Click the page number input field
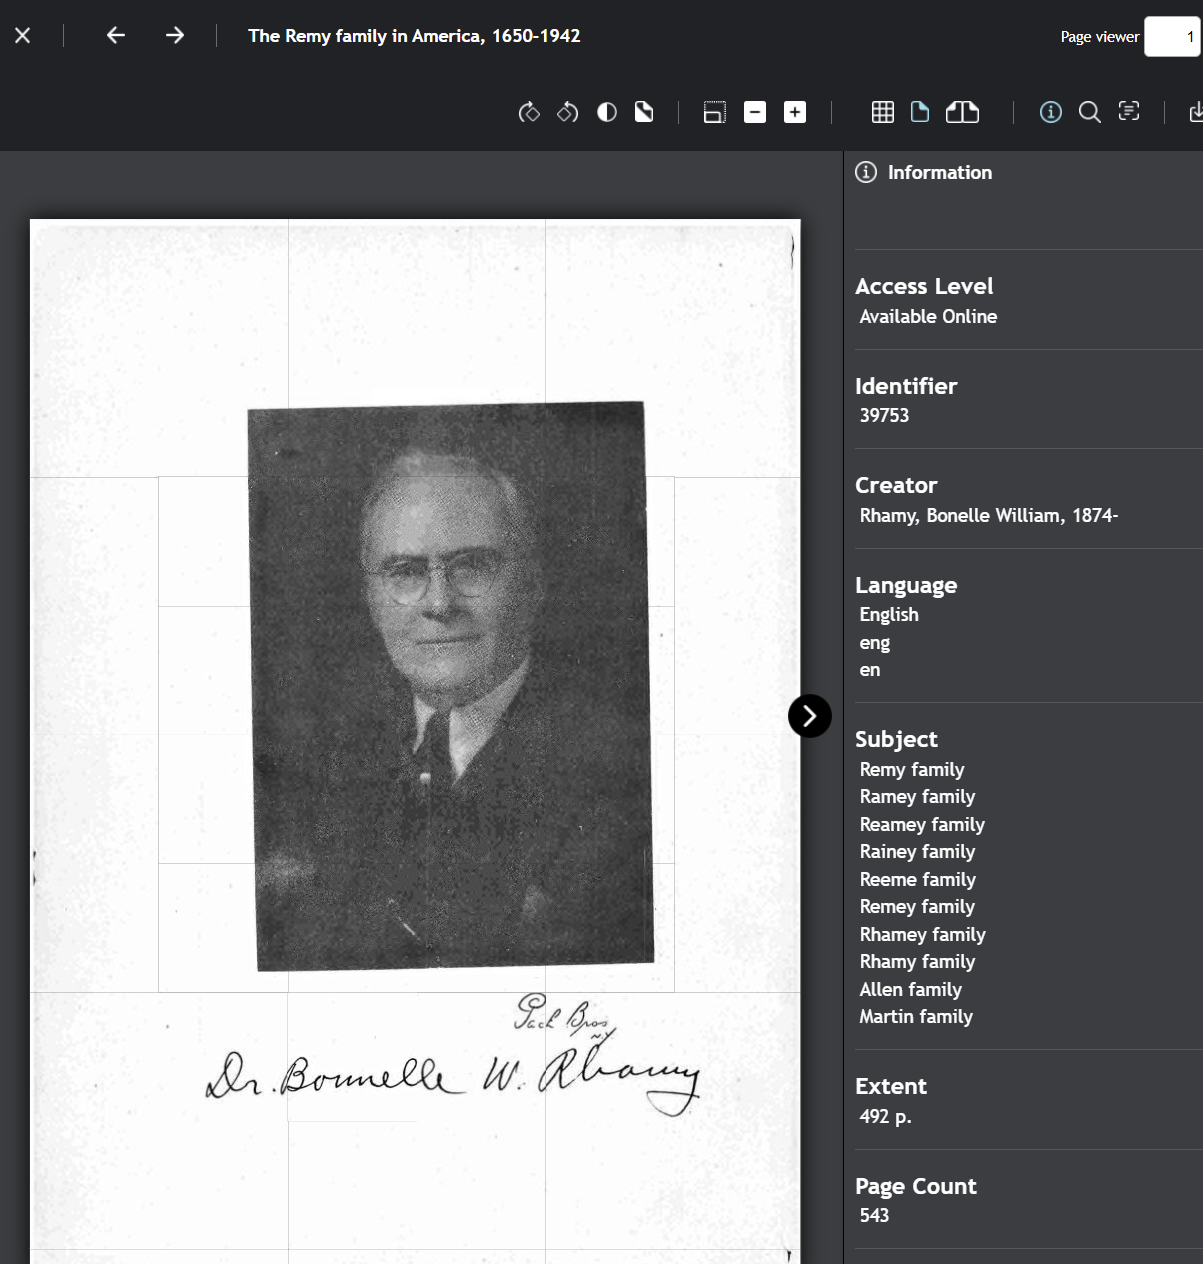 point(1172,37)
